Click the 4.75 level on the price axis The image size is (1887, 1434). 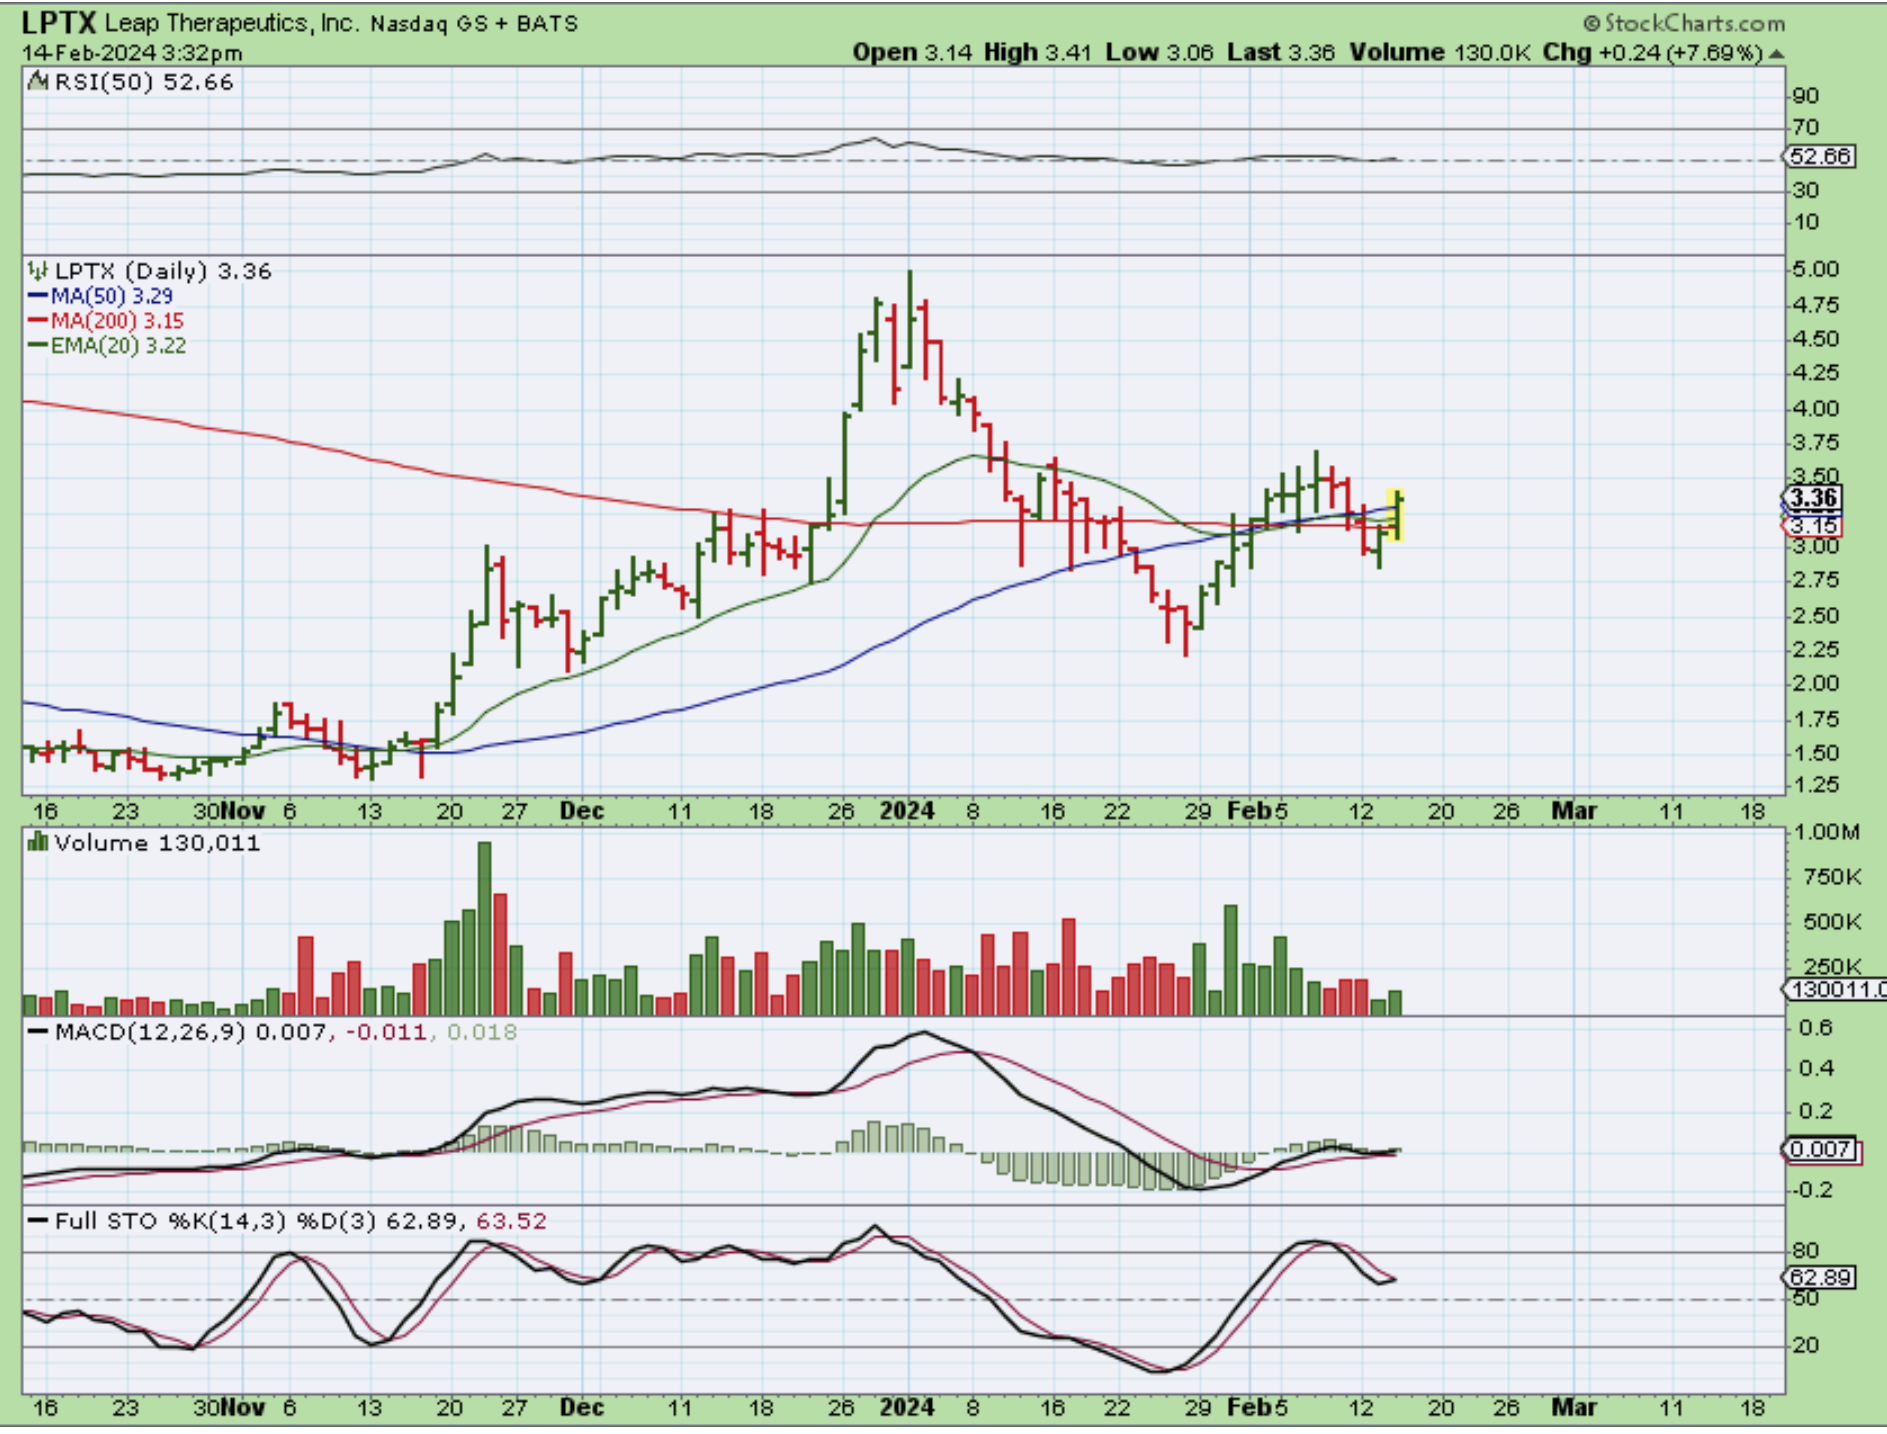(1816, 305)
